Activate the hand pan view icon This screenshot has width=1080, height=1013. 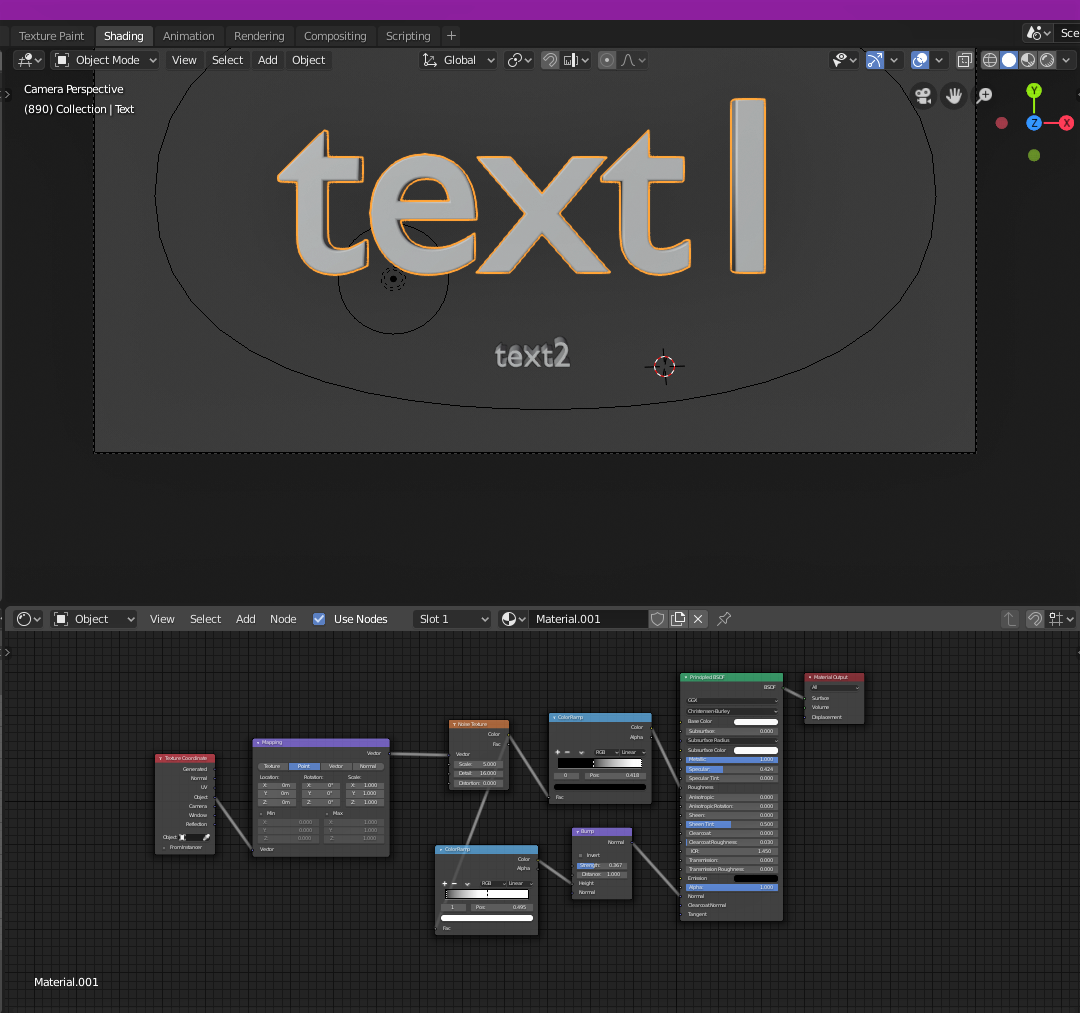pos(953,95)
